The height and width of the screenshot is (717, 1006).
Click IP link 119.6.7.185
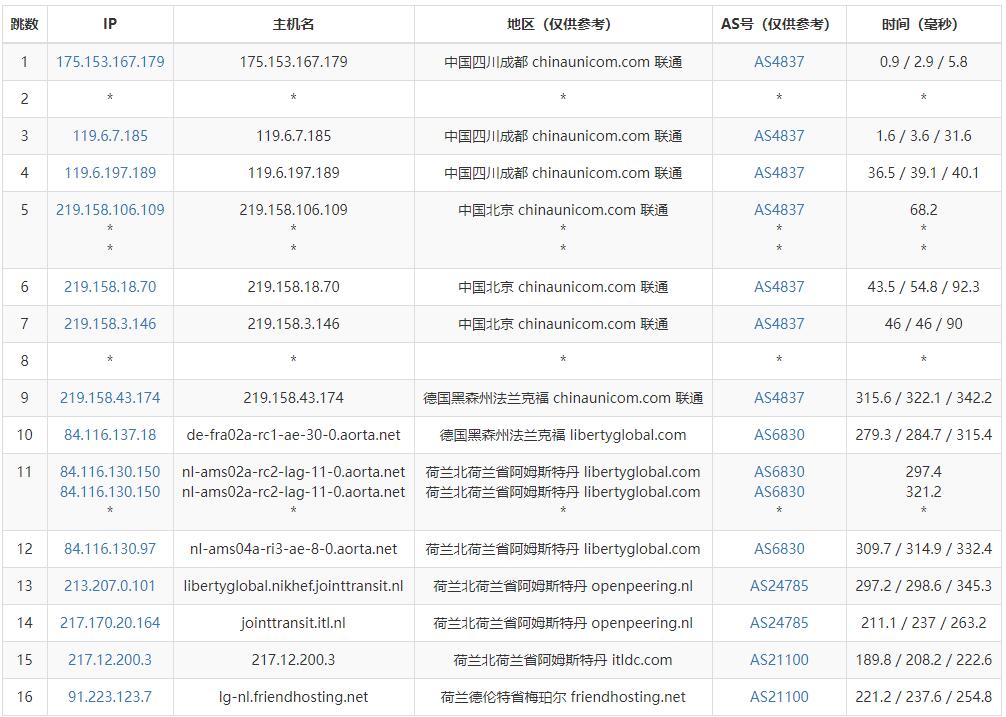point(110,136)
